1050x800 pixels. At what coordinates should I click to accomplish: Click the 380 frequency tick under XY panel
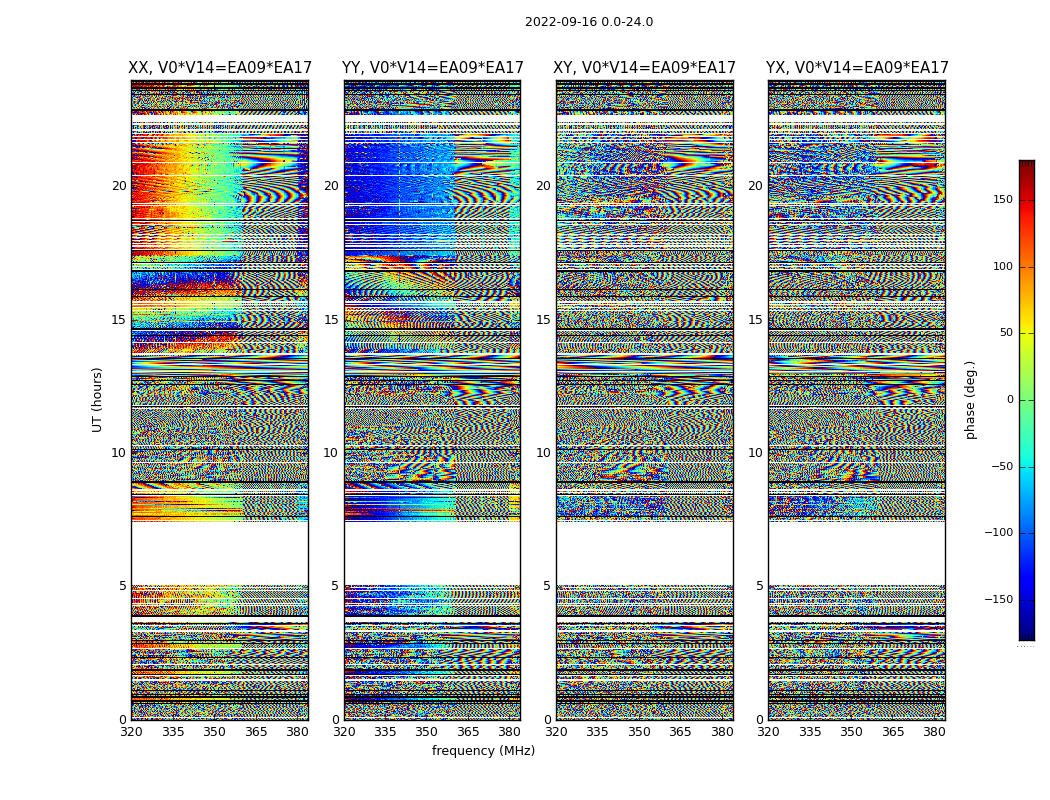pos(723,732)
